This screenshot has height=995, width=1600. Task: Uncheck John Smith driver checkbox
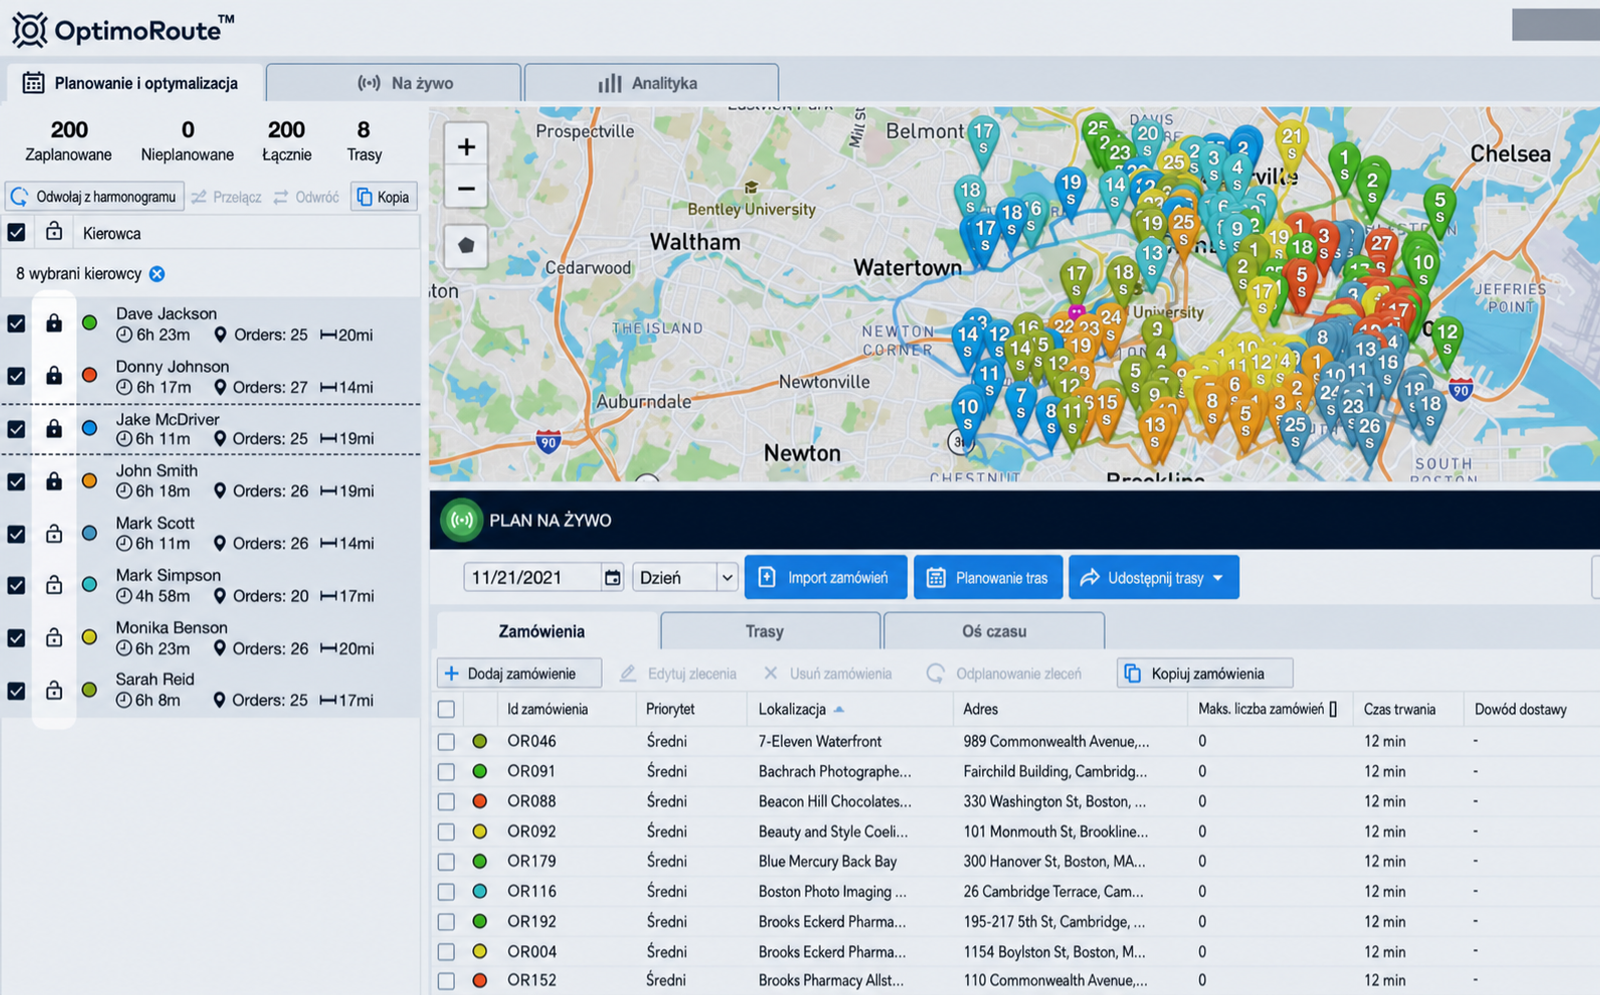pos(16,481)
